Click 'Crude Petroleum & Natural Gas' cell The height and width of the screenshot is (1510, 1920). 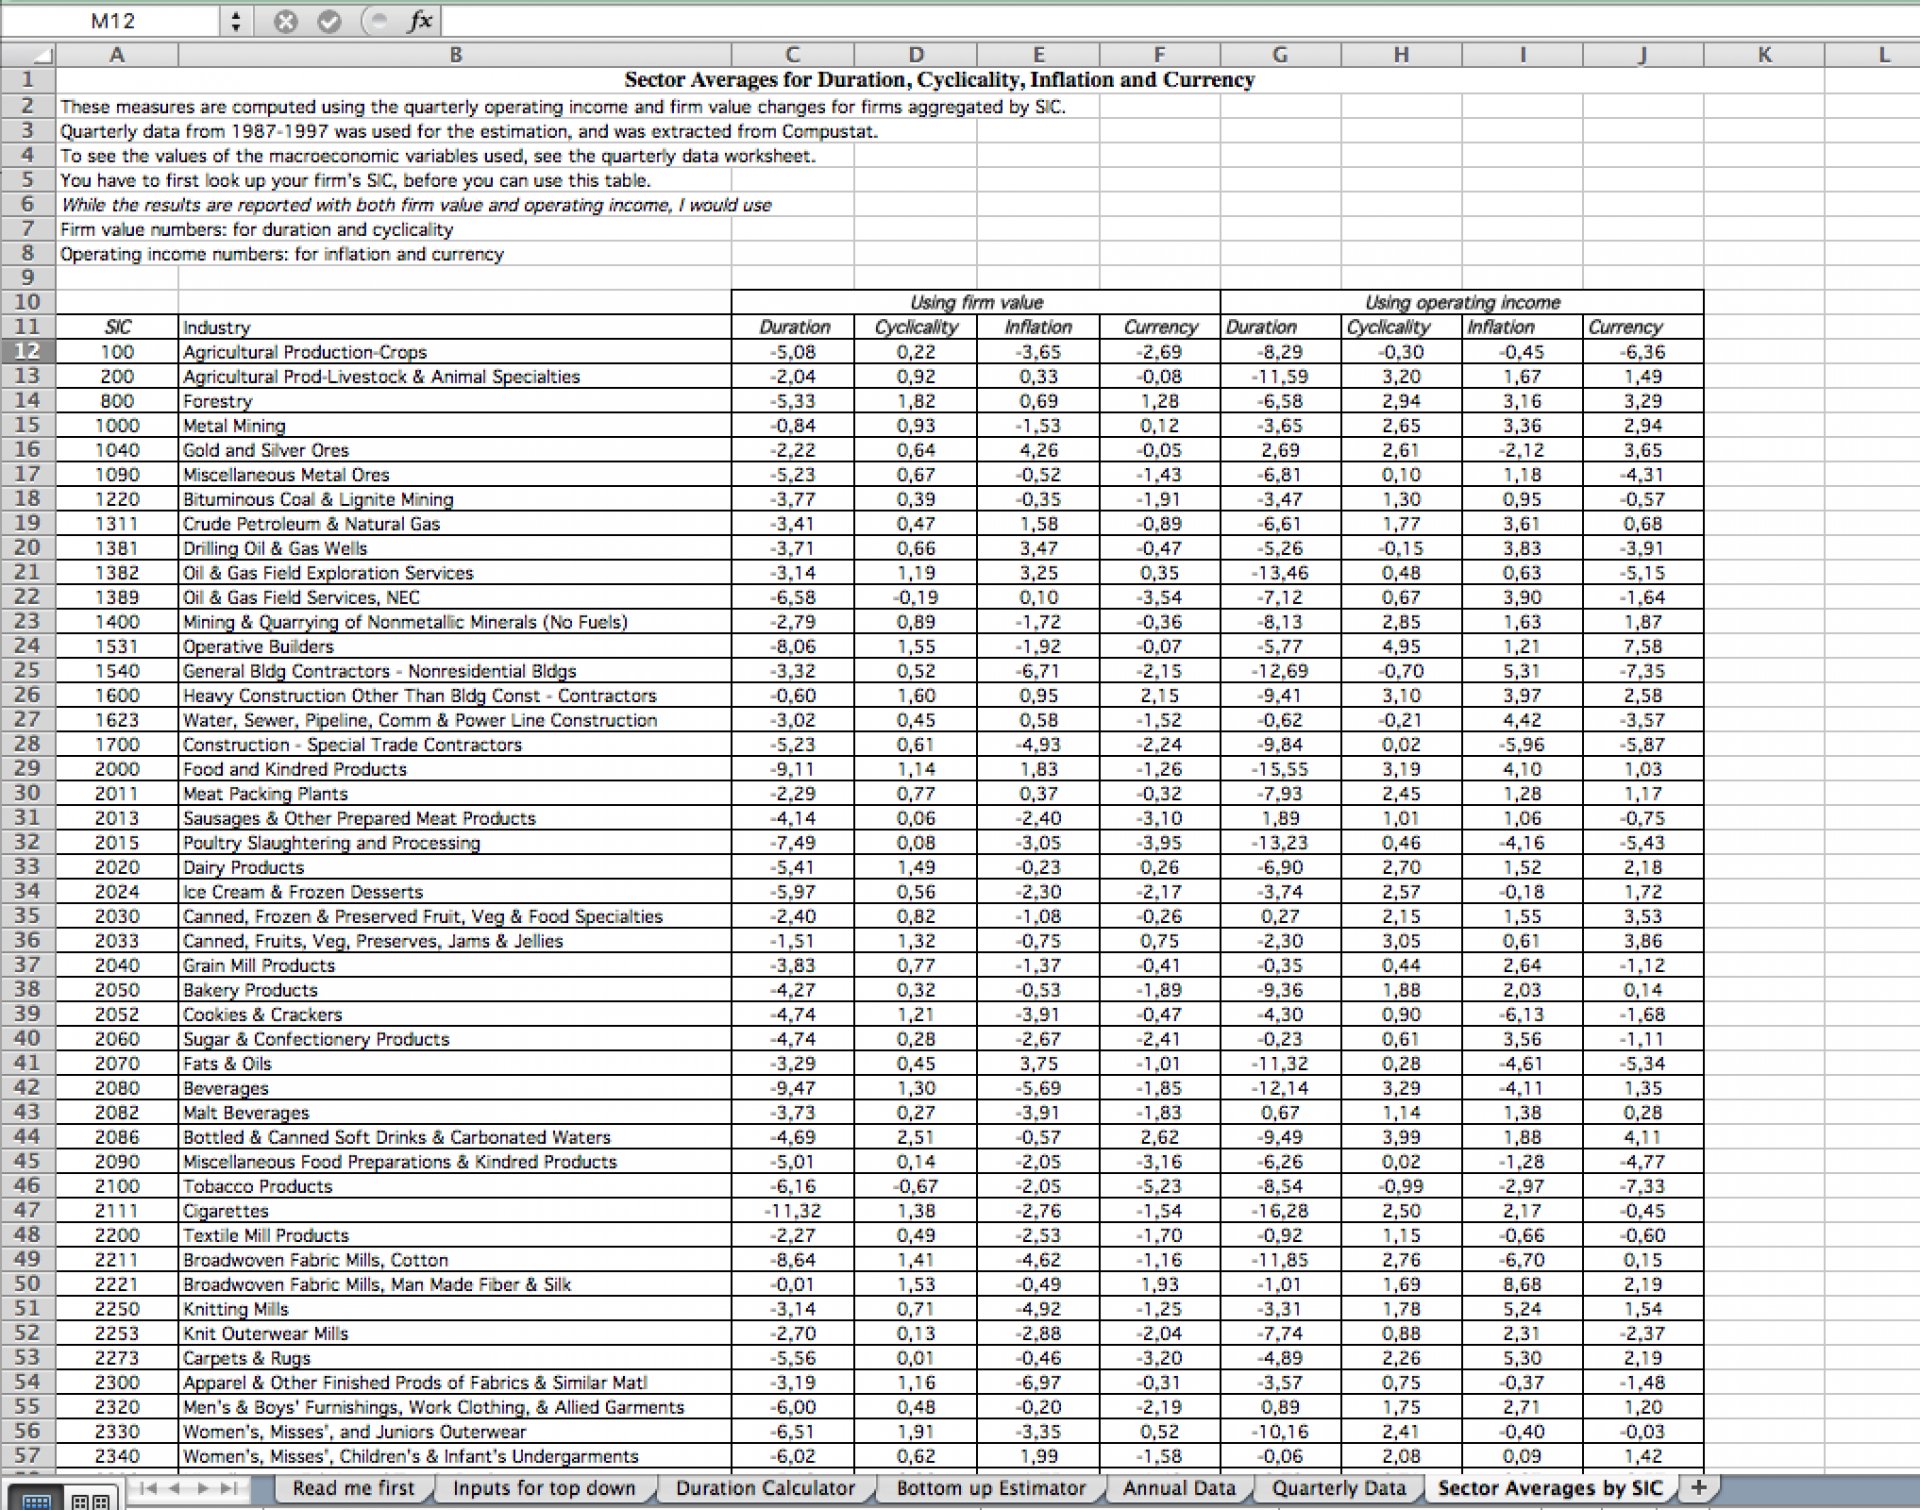[x=455, y=524]
